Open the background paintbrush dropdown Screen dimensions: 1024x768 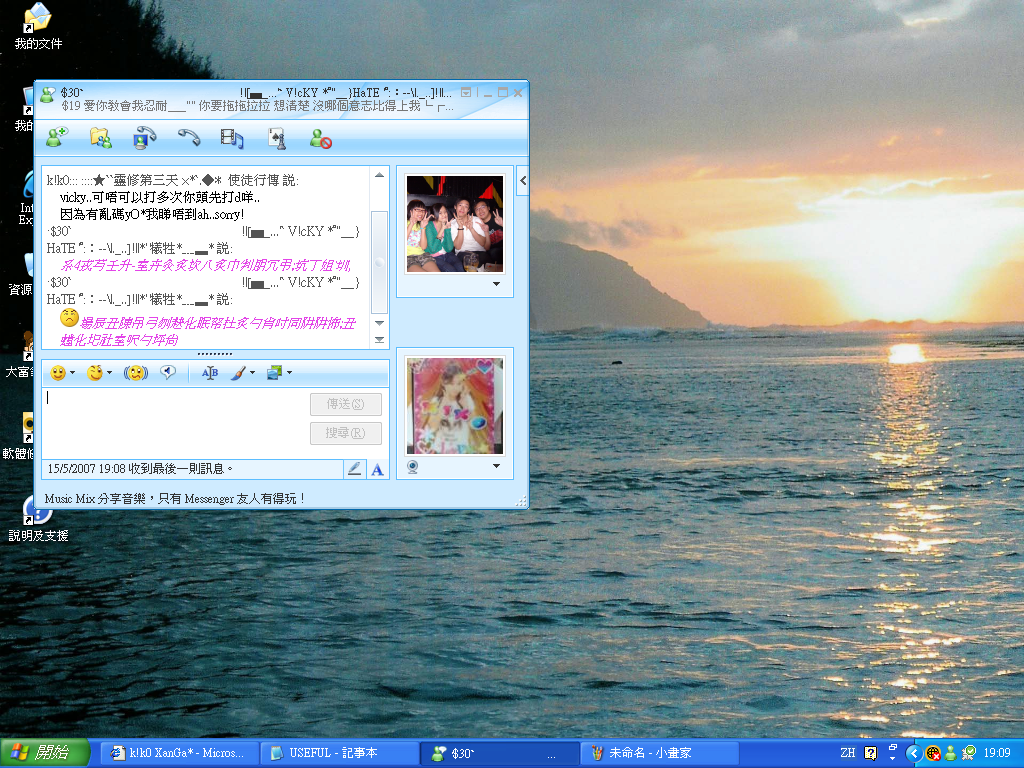coord(252,373)
